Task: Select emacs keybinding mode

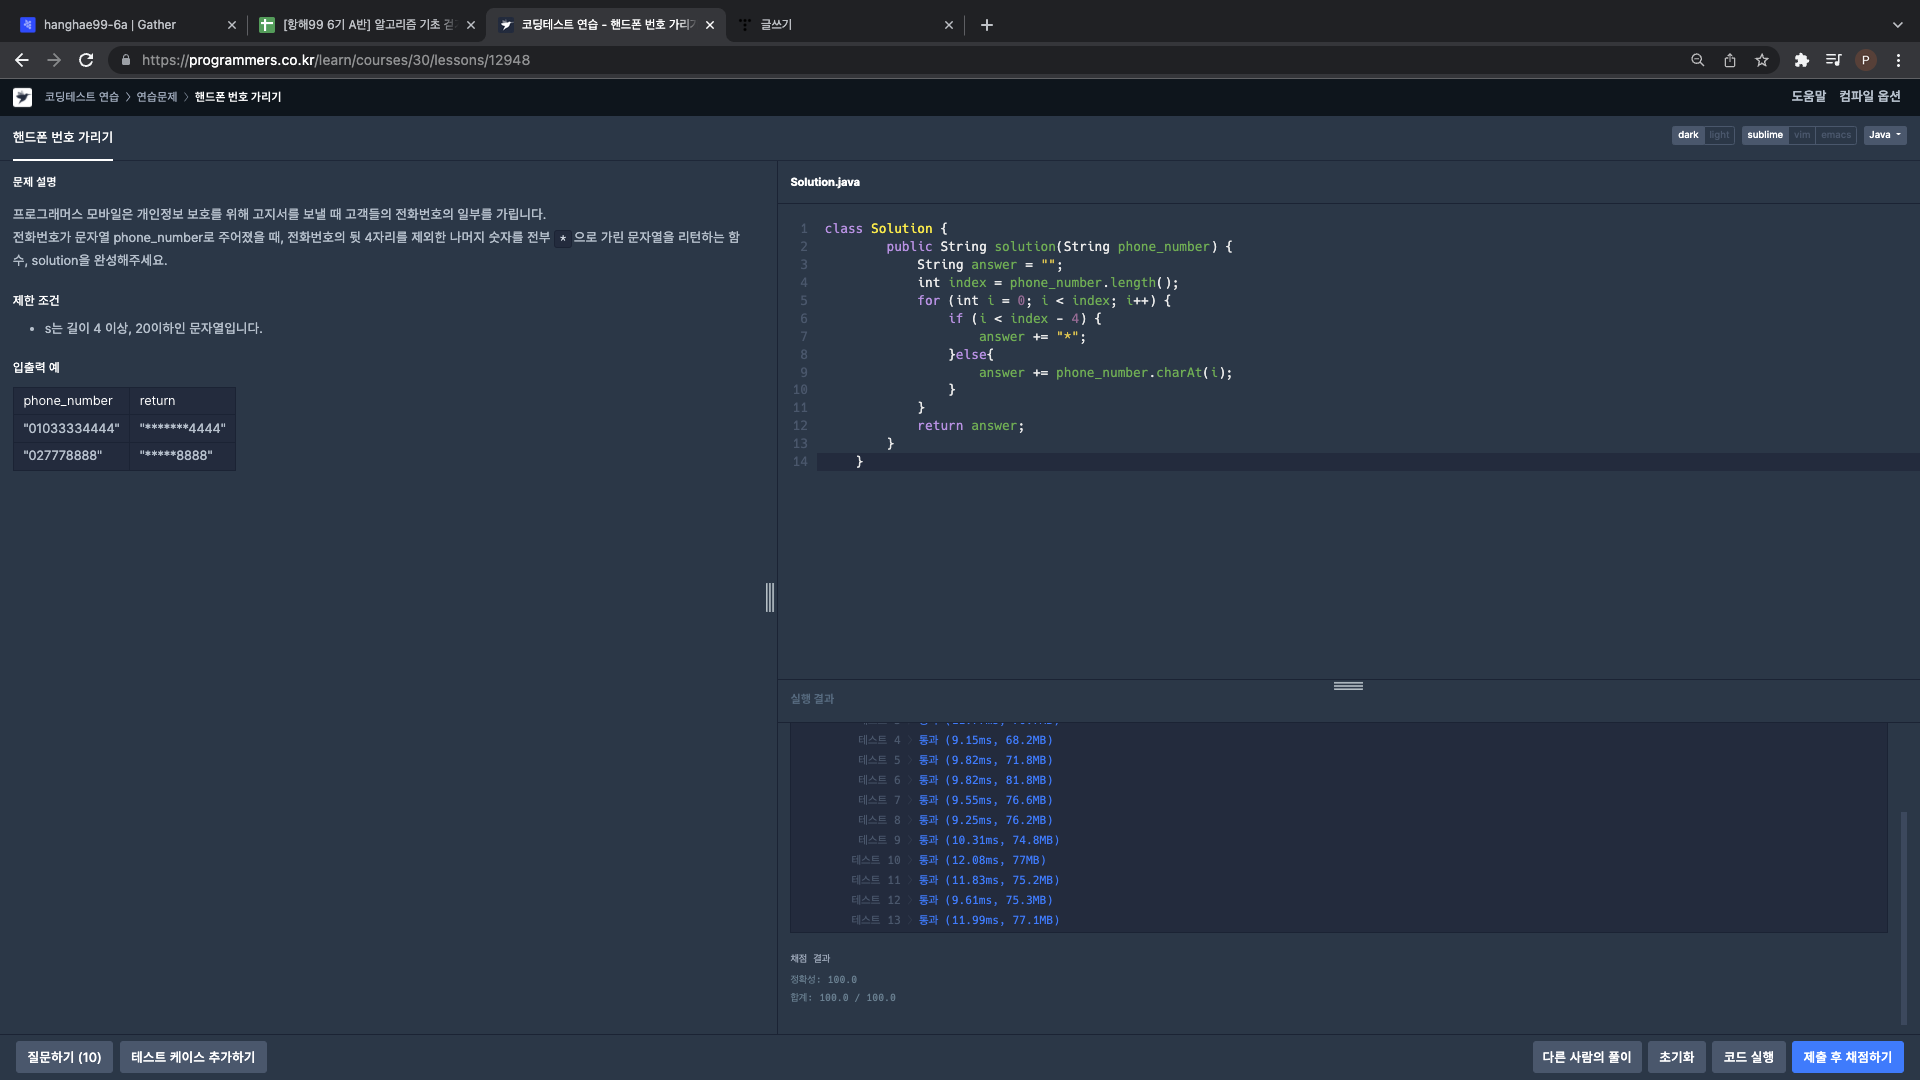Action: click(x=1835, y=135)
